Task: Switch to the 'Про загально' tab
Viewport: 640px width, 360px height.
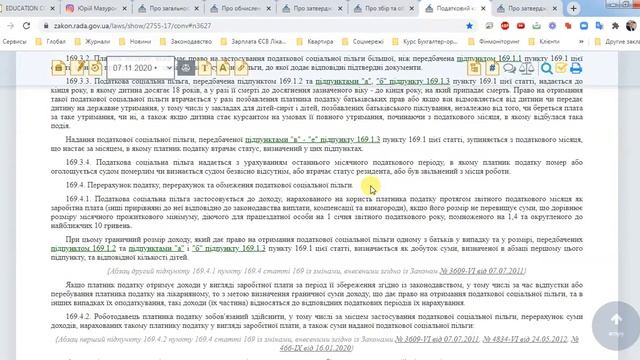Action: point(168,8)
